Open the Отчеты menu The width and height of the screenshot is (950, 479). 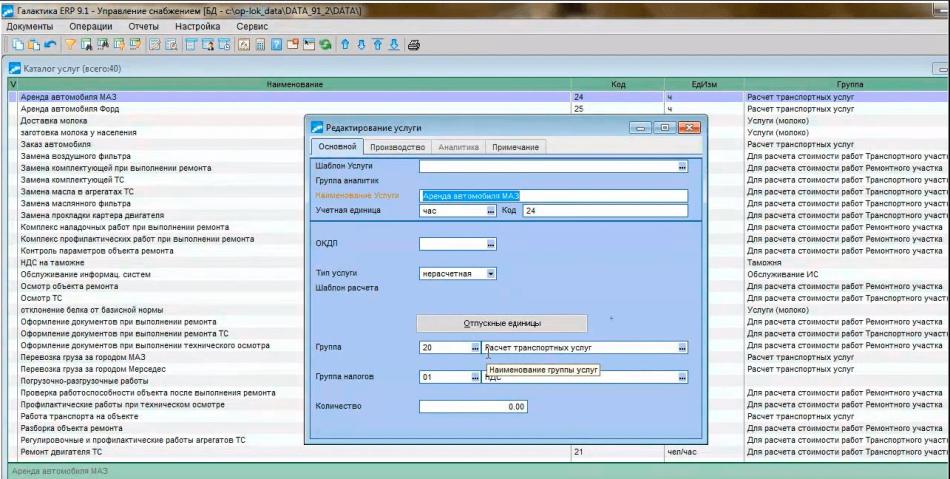(x=143, y=26)
